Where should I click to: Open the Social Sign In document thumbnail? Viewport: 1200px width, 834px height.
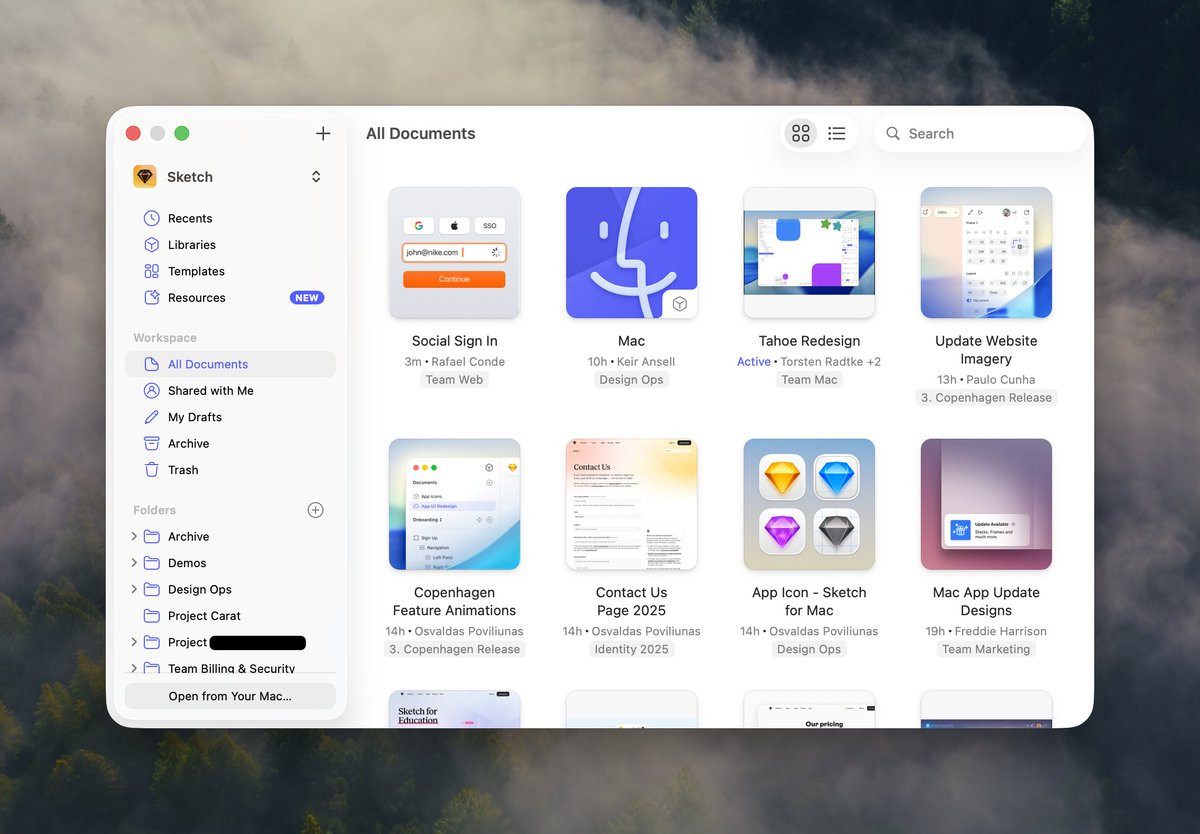point(454,253)
